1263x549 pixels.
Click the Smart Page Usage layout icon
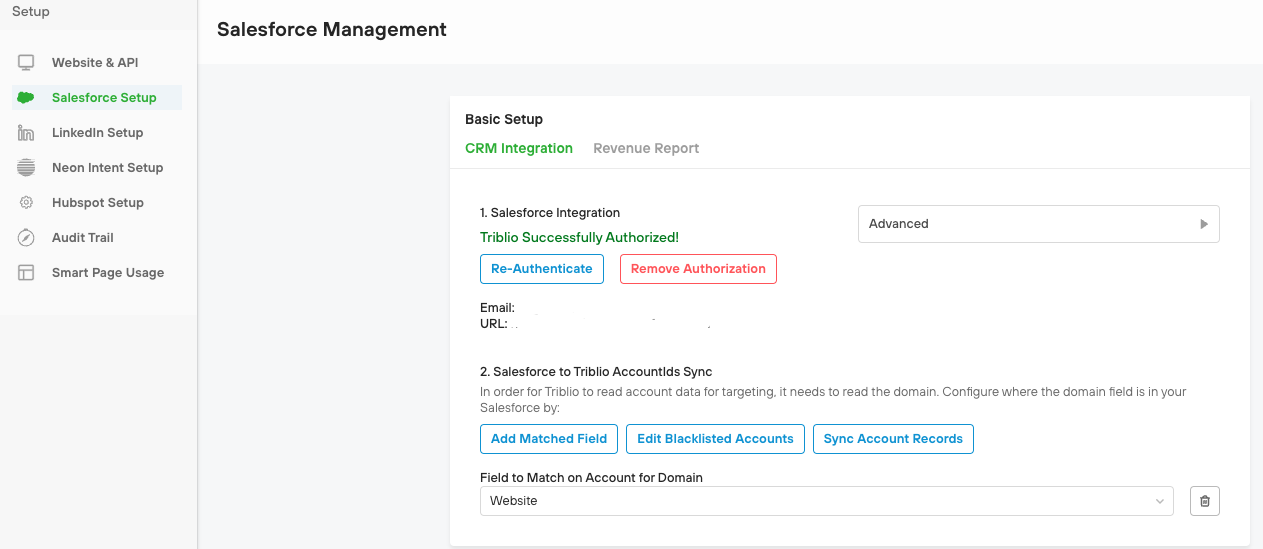coord(26,273)
